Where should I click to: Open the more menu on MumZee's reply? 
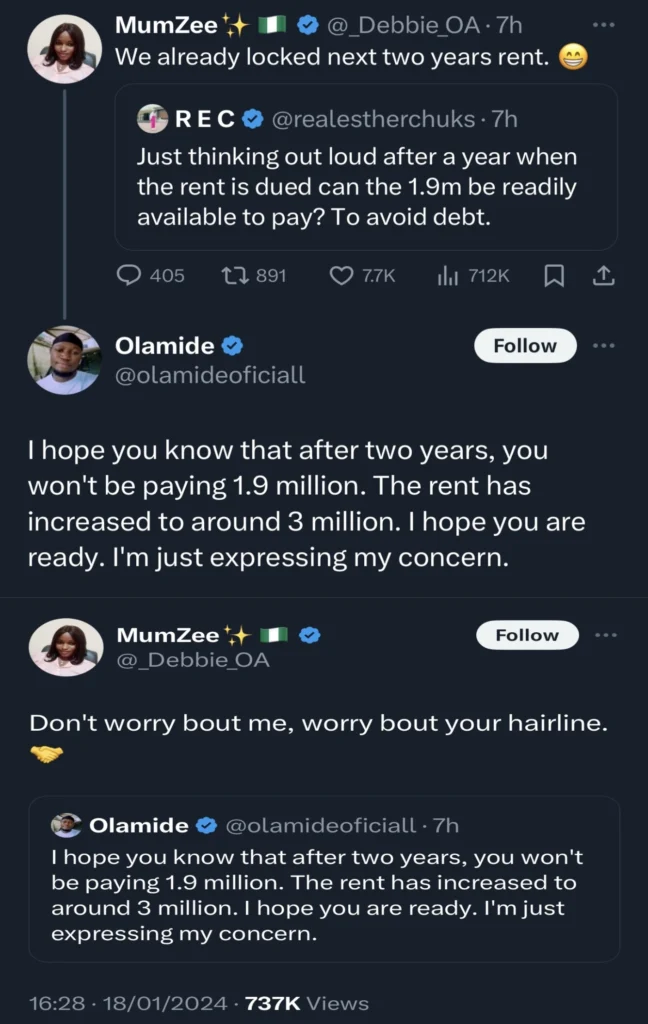(604, 634)
